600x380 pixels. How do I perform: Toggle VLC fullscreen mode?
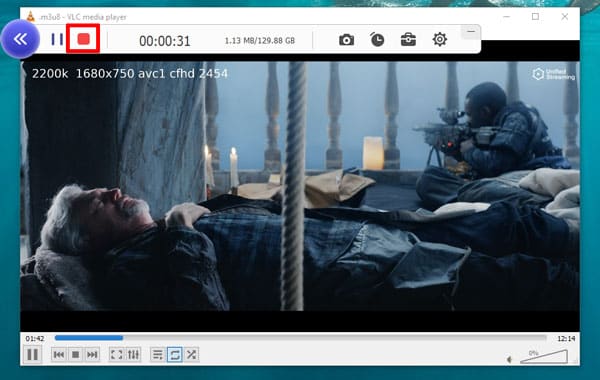(x=116, y=355)
